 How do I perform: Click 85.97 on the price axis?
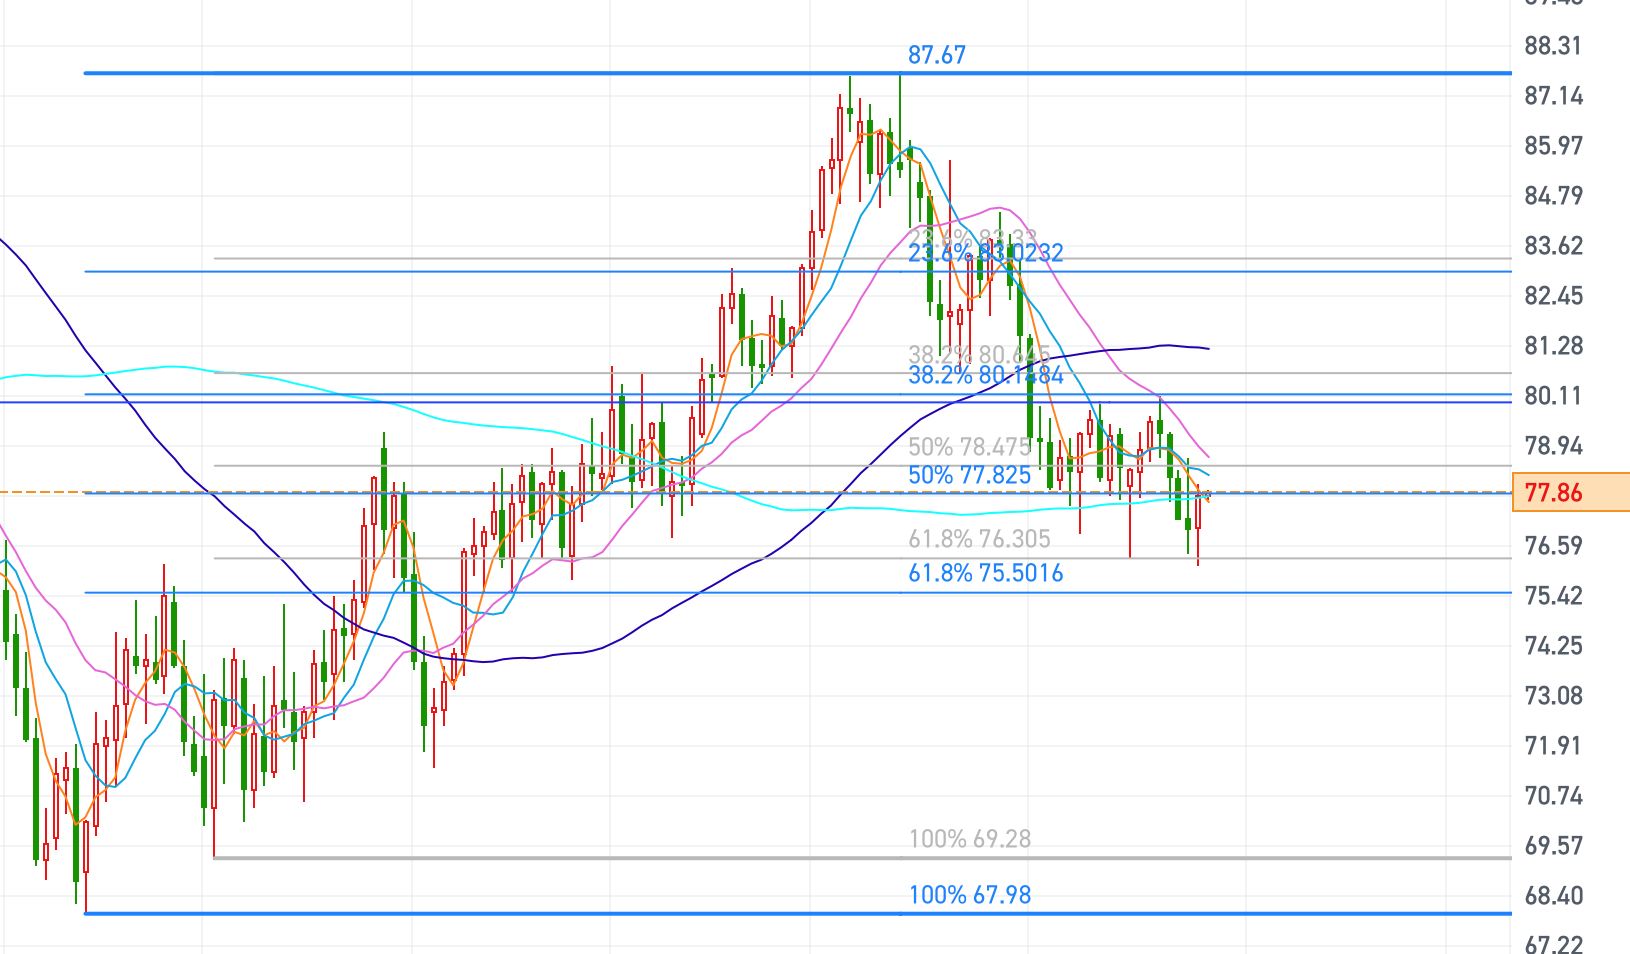point(1553,146)
